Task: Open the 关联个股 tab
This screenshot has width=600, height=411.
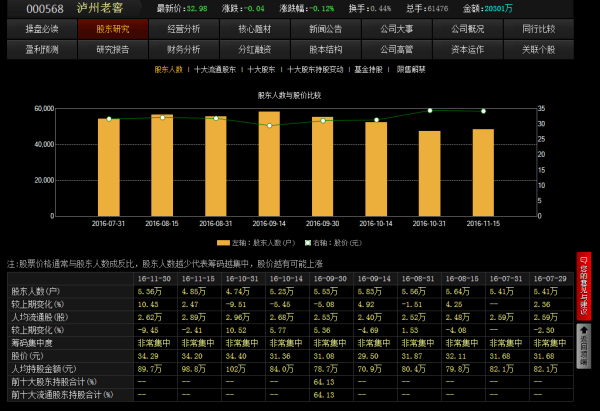Action: coord(539,50)
